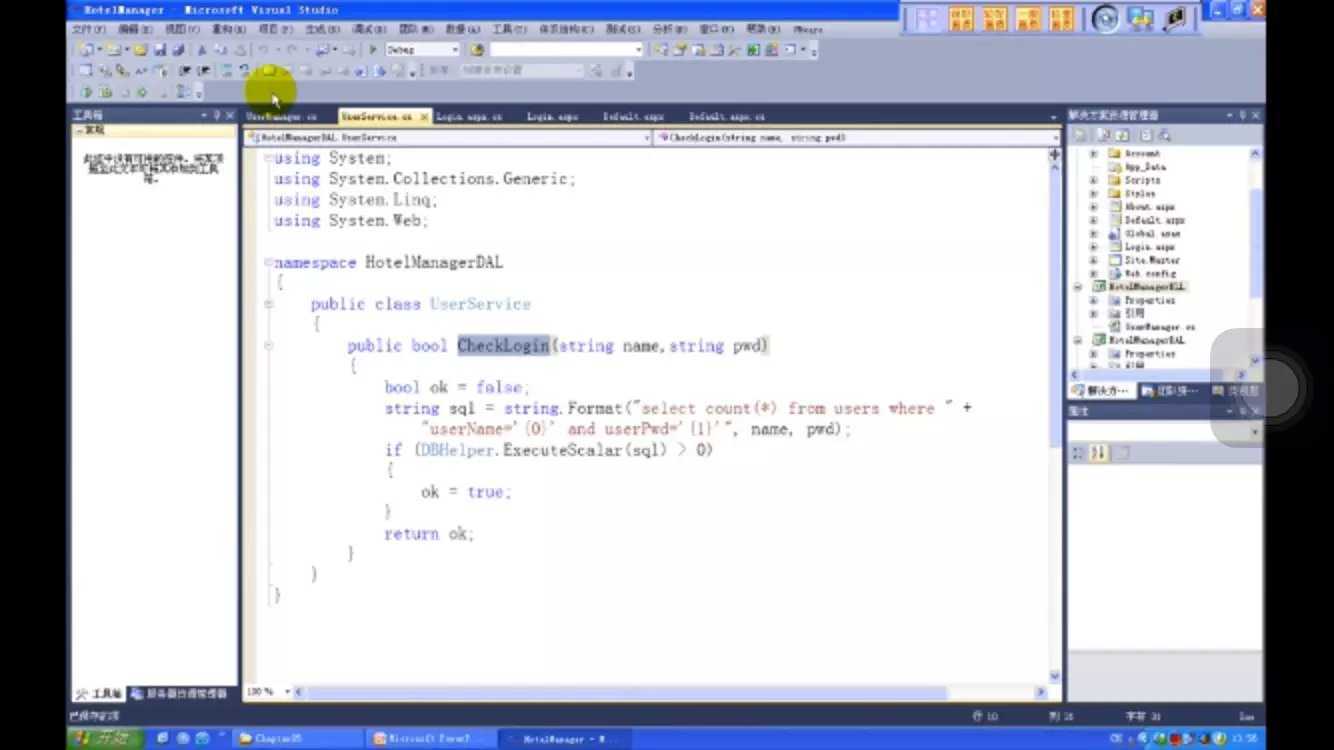The width and height of the screenshot is (1334, 750).
Task: Select Site.Master in Solution Explorer
Action: tap(1150, 260)
